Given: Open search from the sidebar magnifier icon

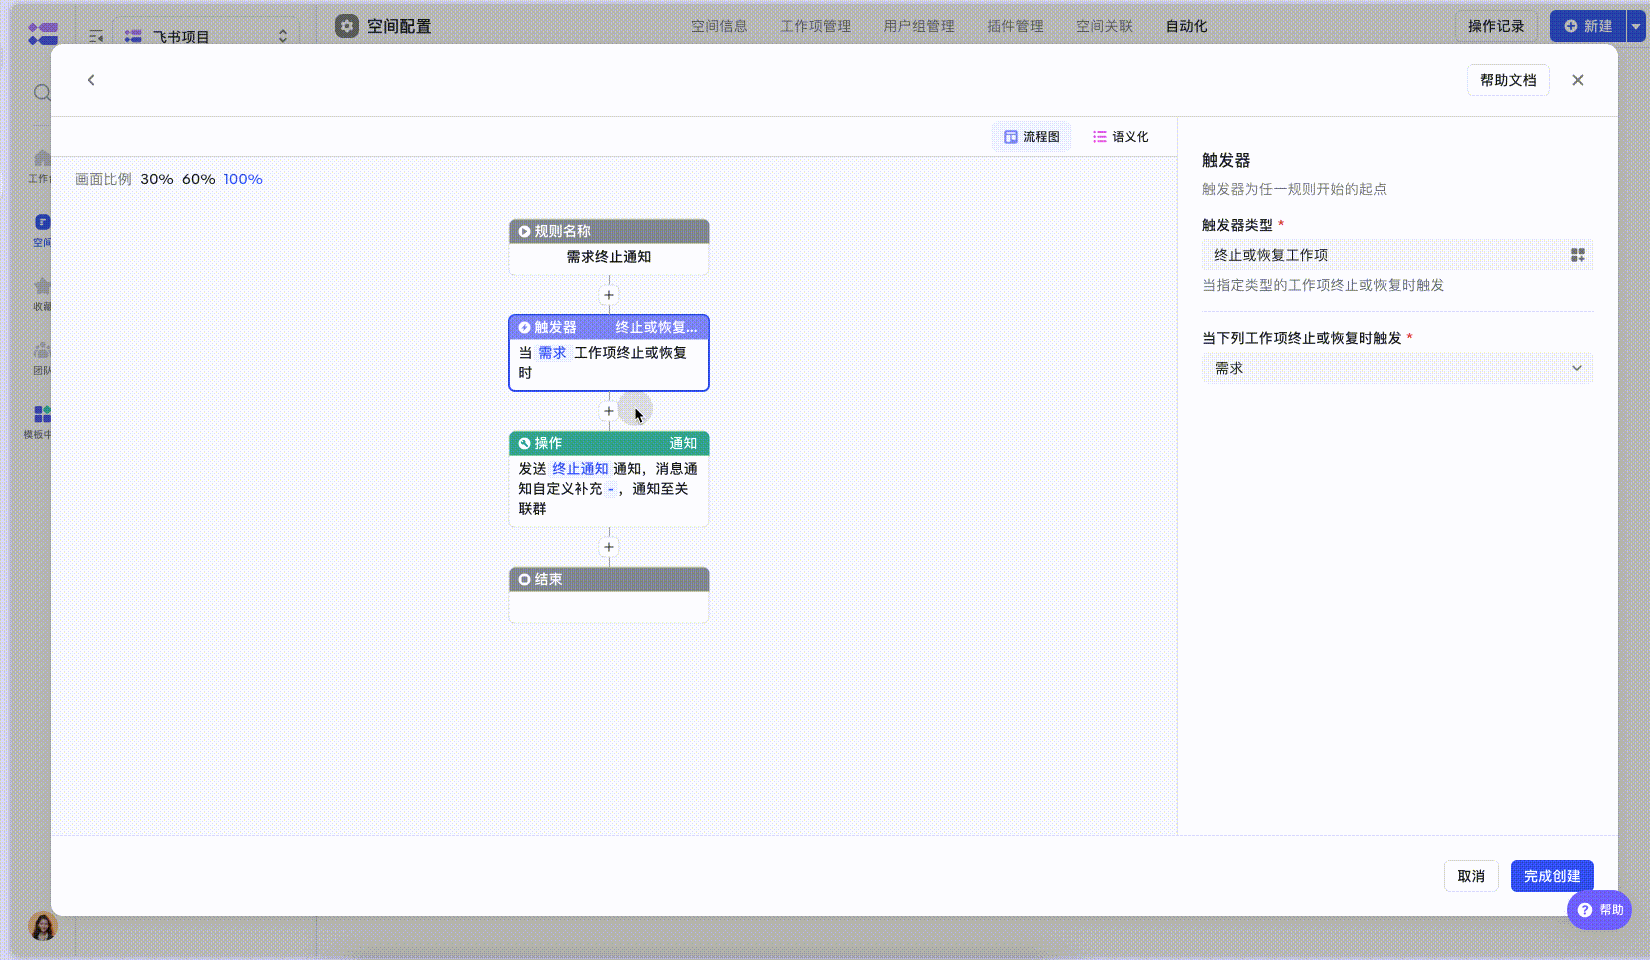Looking at the screenshot, I should pyautogui.click(x=42, y=93).
